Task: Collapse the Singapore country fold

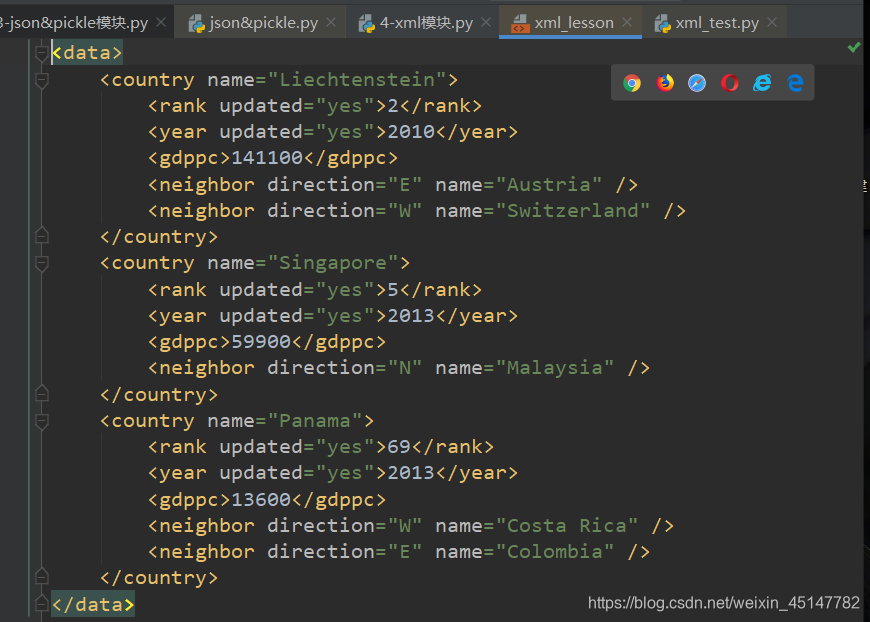Action: click(42, 263)
